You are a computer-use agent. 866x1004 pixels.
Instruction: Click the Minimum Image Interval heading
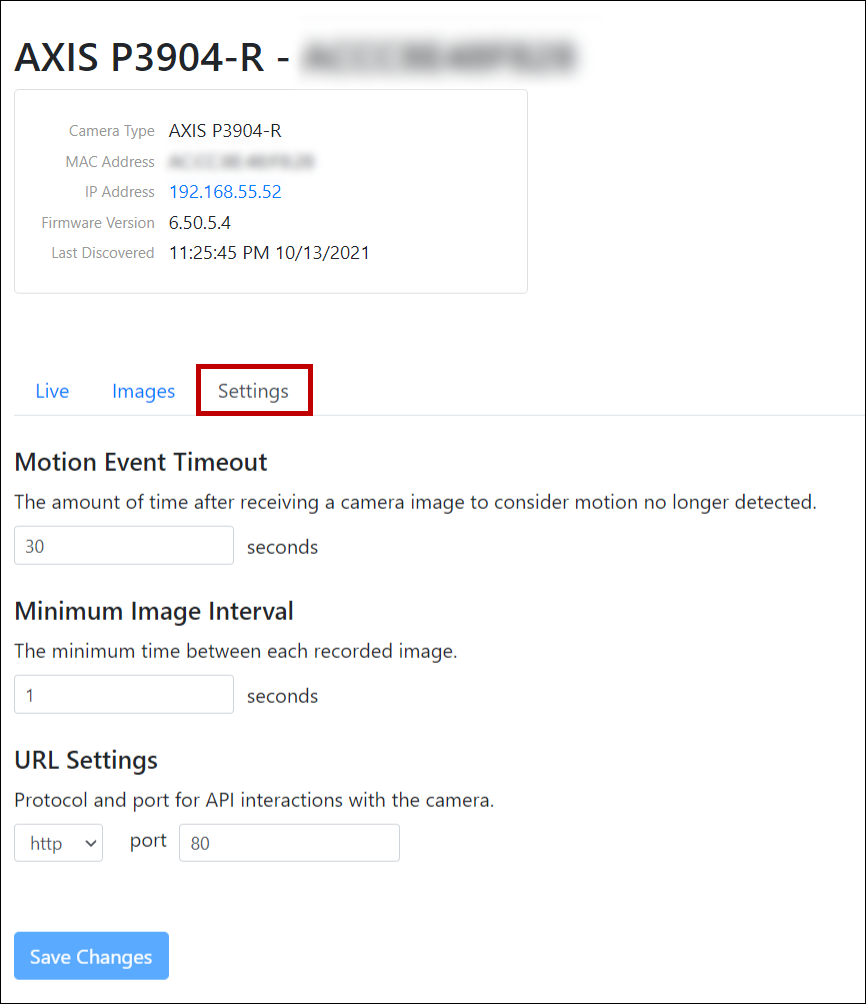[x=154, y=611]
